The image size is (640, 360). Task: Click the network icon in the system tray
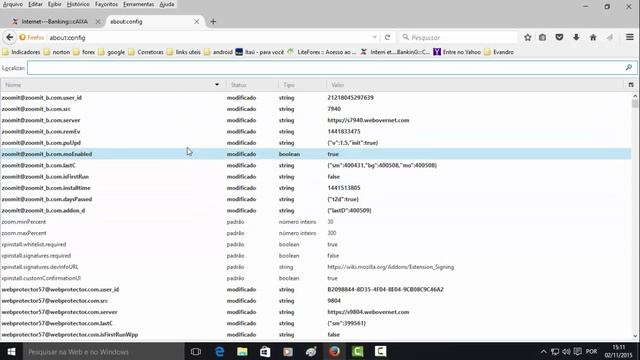555,351
